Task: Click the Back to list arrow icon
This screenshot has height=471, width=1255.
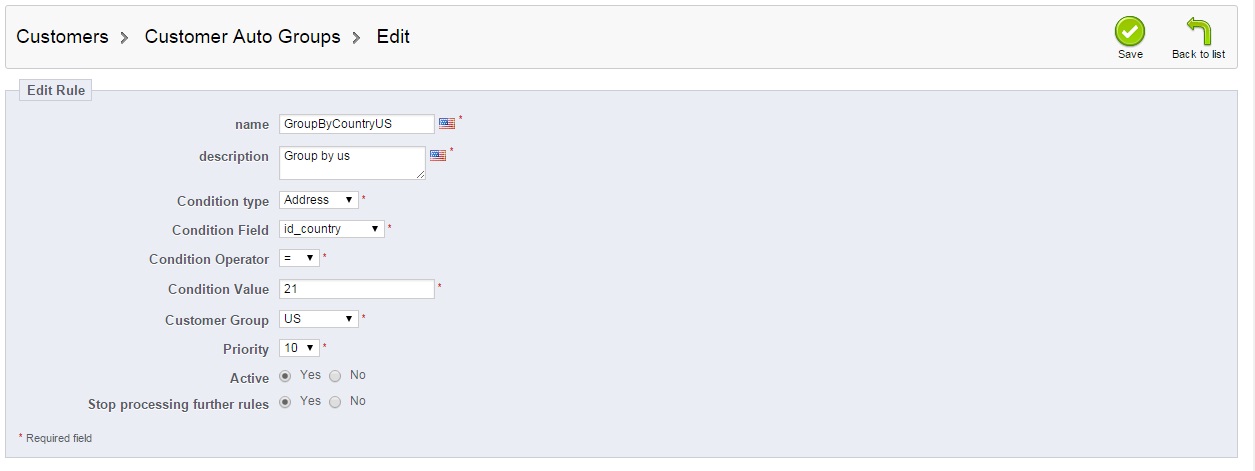Action: pyautogui.click(x=1198, y=31)
